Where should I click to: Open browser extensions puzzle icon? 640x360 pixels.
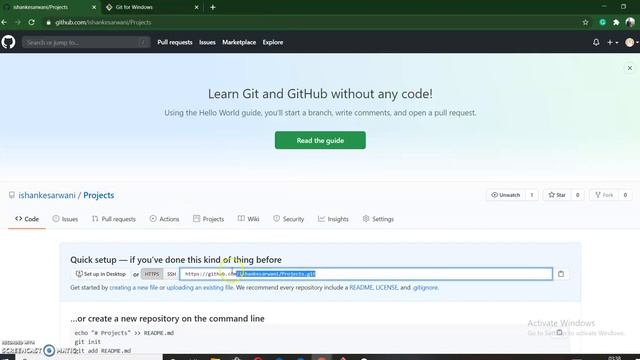pos(616,22)
